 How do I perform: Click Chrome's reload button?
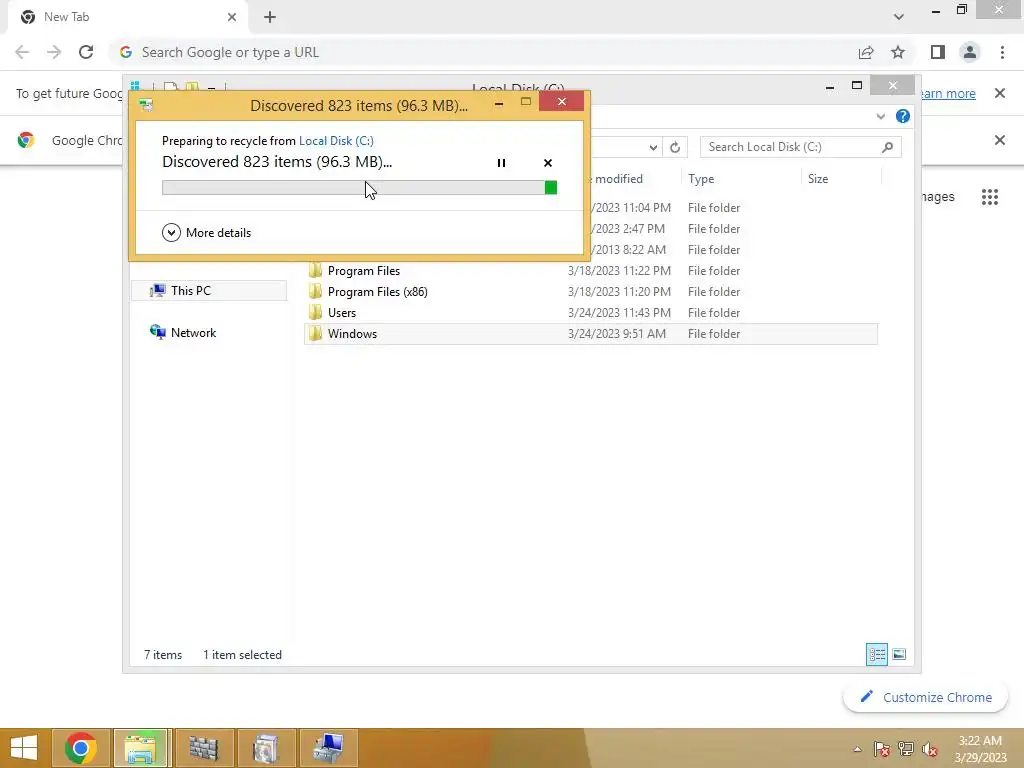[x=86, y=52]
